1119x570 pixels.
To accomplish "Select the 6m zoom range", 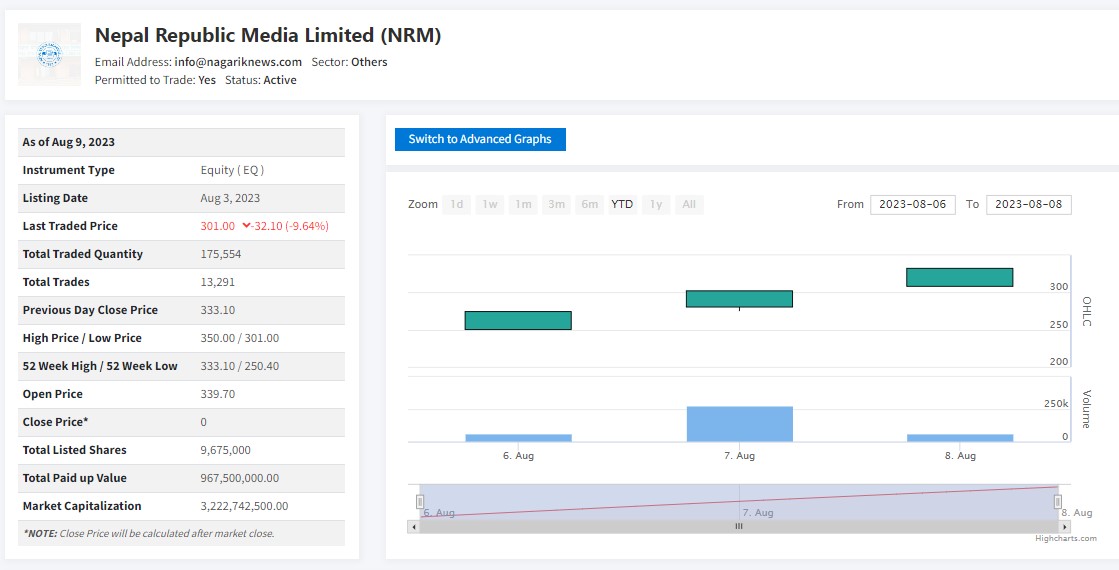I will pos(590,204).
